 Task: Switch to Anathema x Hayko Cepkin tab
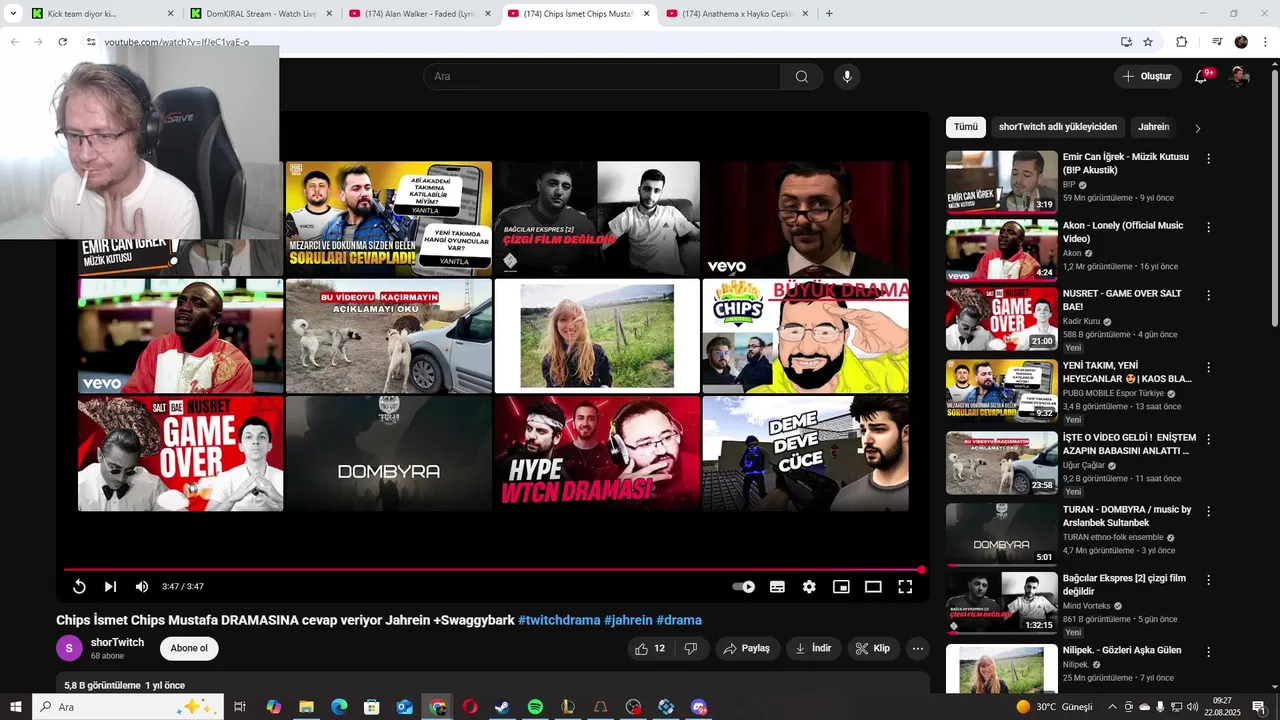point(737,14)
